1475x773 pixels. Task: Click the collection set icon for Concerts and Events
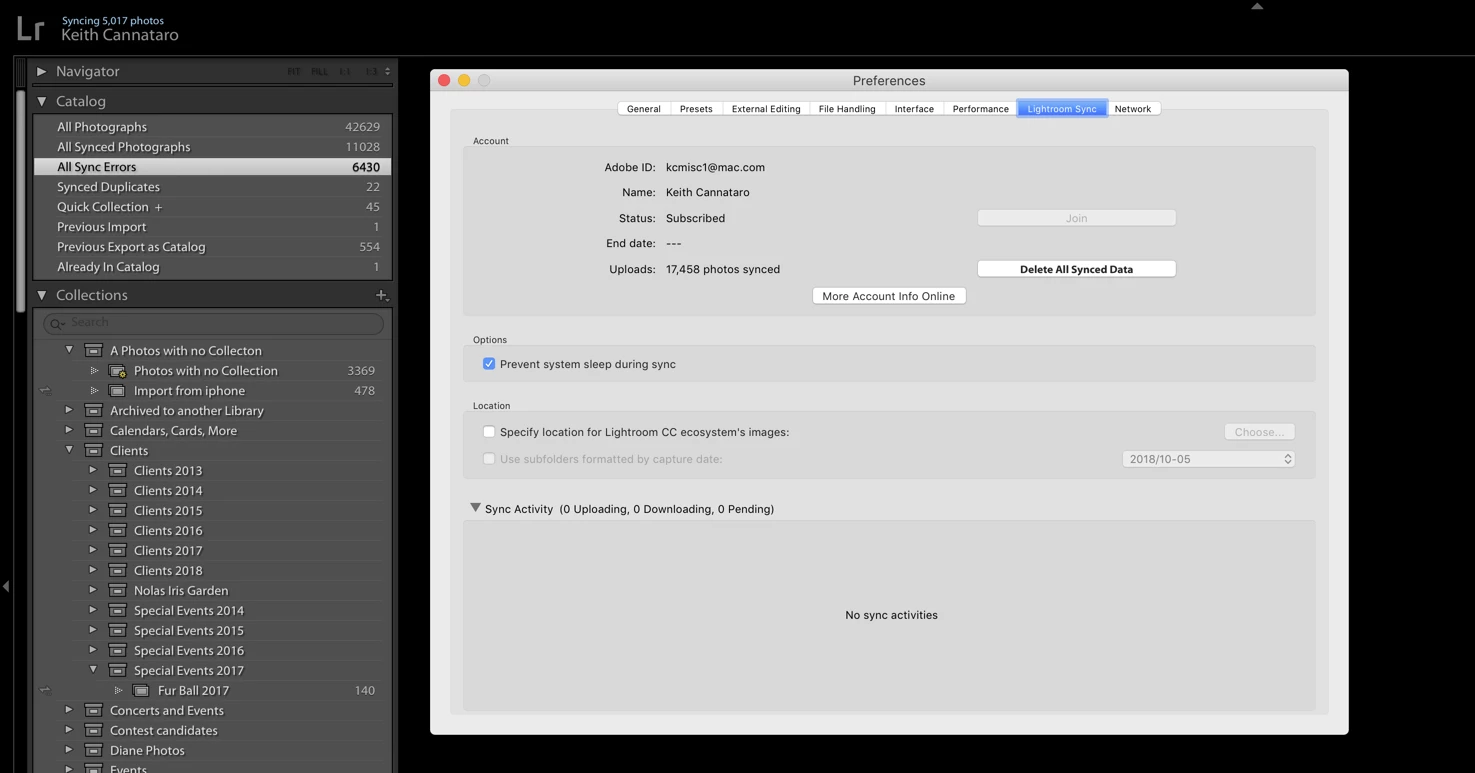point(93,711)
